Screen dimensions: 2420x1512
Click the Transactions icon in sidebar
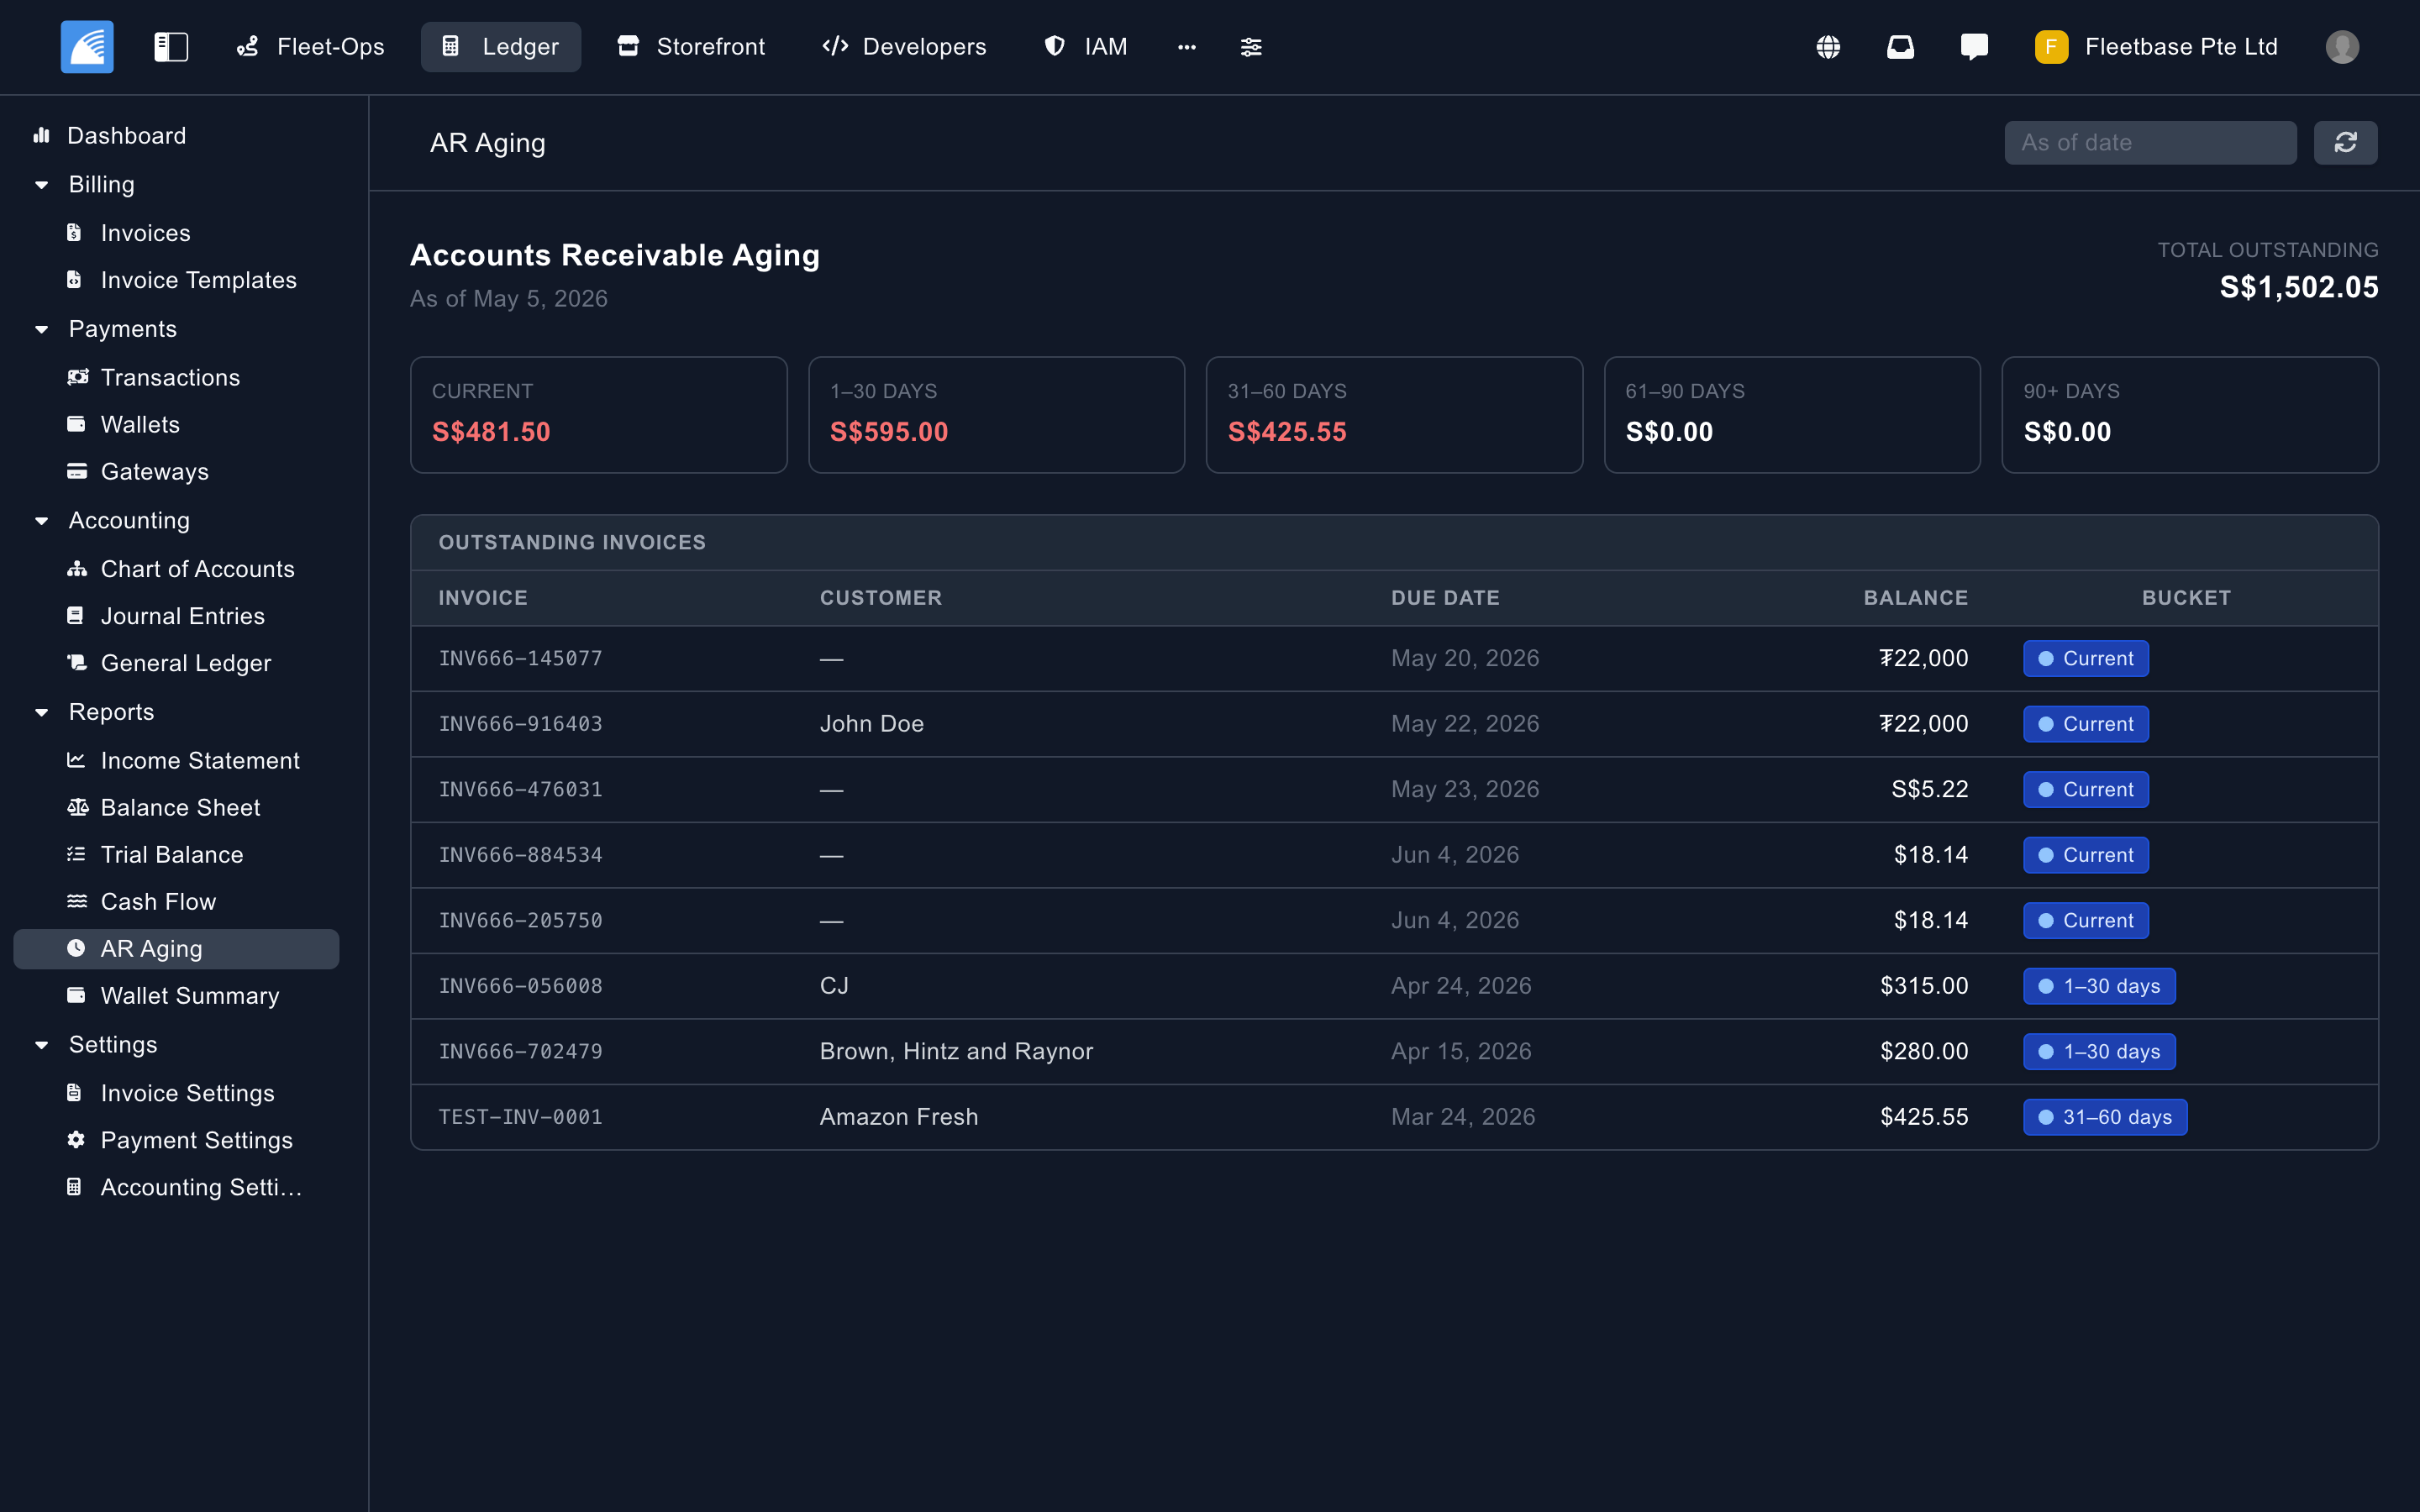[77, 377]
